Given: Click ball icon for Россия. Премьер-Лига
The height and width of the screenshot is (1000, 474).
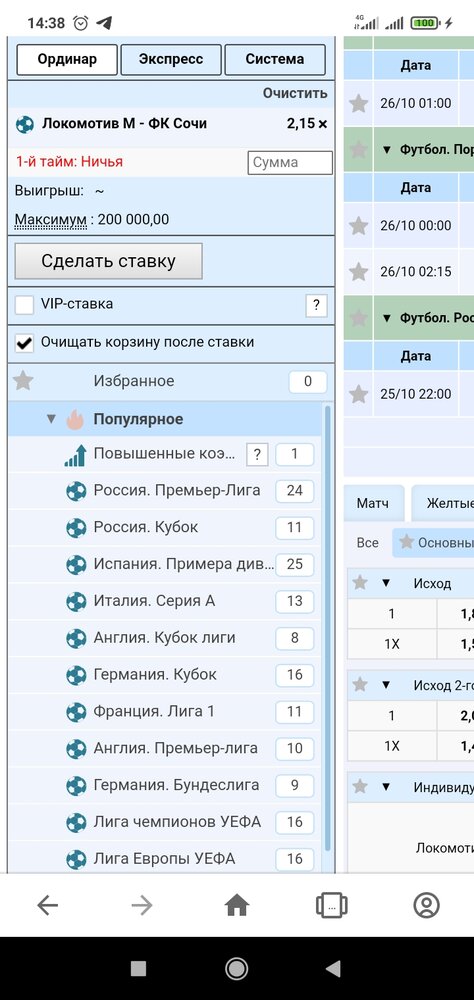Looking at the screenshot, I should click(76, 491).
